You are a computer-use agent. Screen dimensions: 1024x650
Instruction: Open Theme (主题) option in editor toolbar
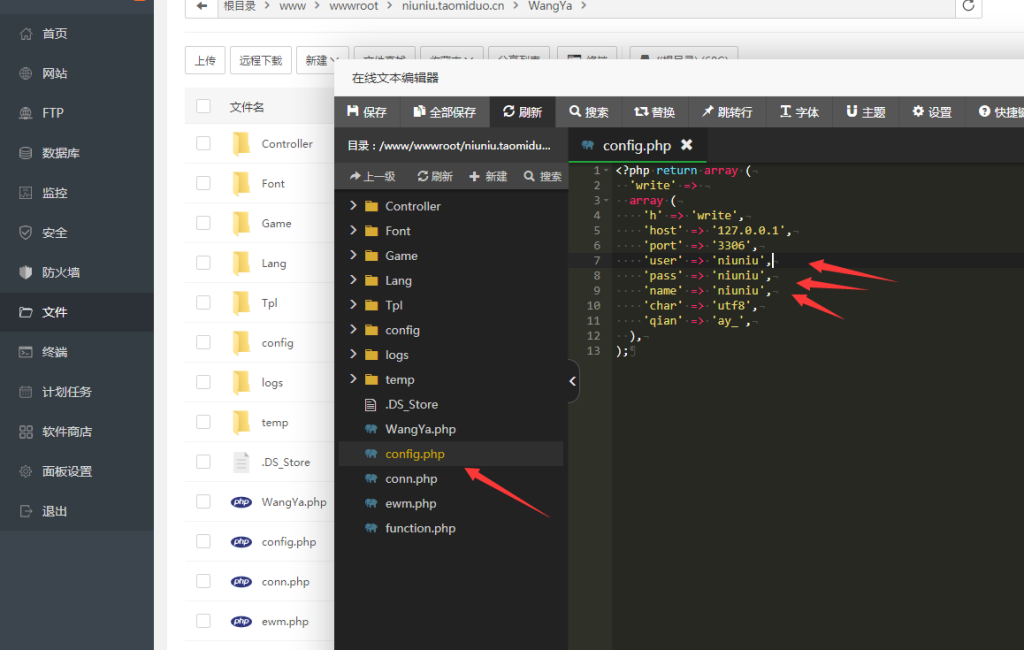point(866,112)
